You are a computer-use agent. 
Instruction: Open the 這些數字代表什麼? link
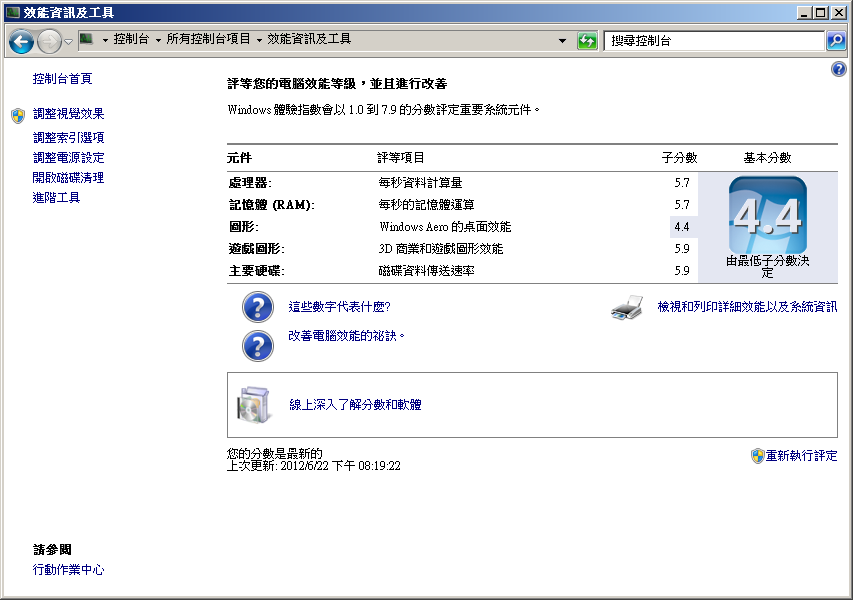tap(339, 307)
